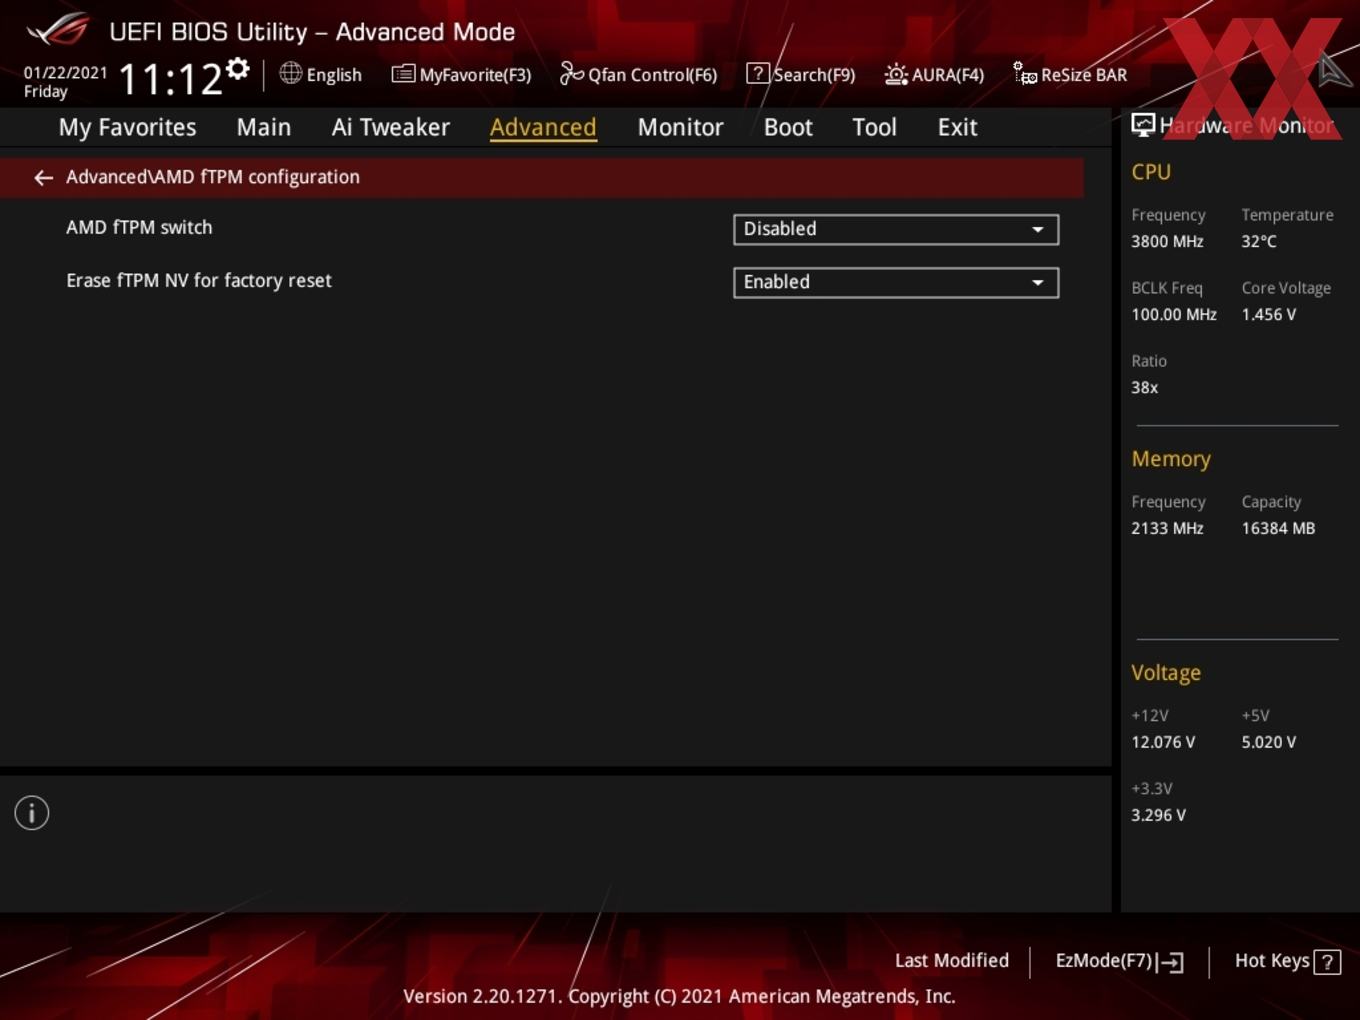1360x1020 pixels.
Task: Select the Advanced tab
Action: click(x=543, y=127)
